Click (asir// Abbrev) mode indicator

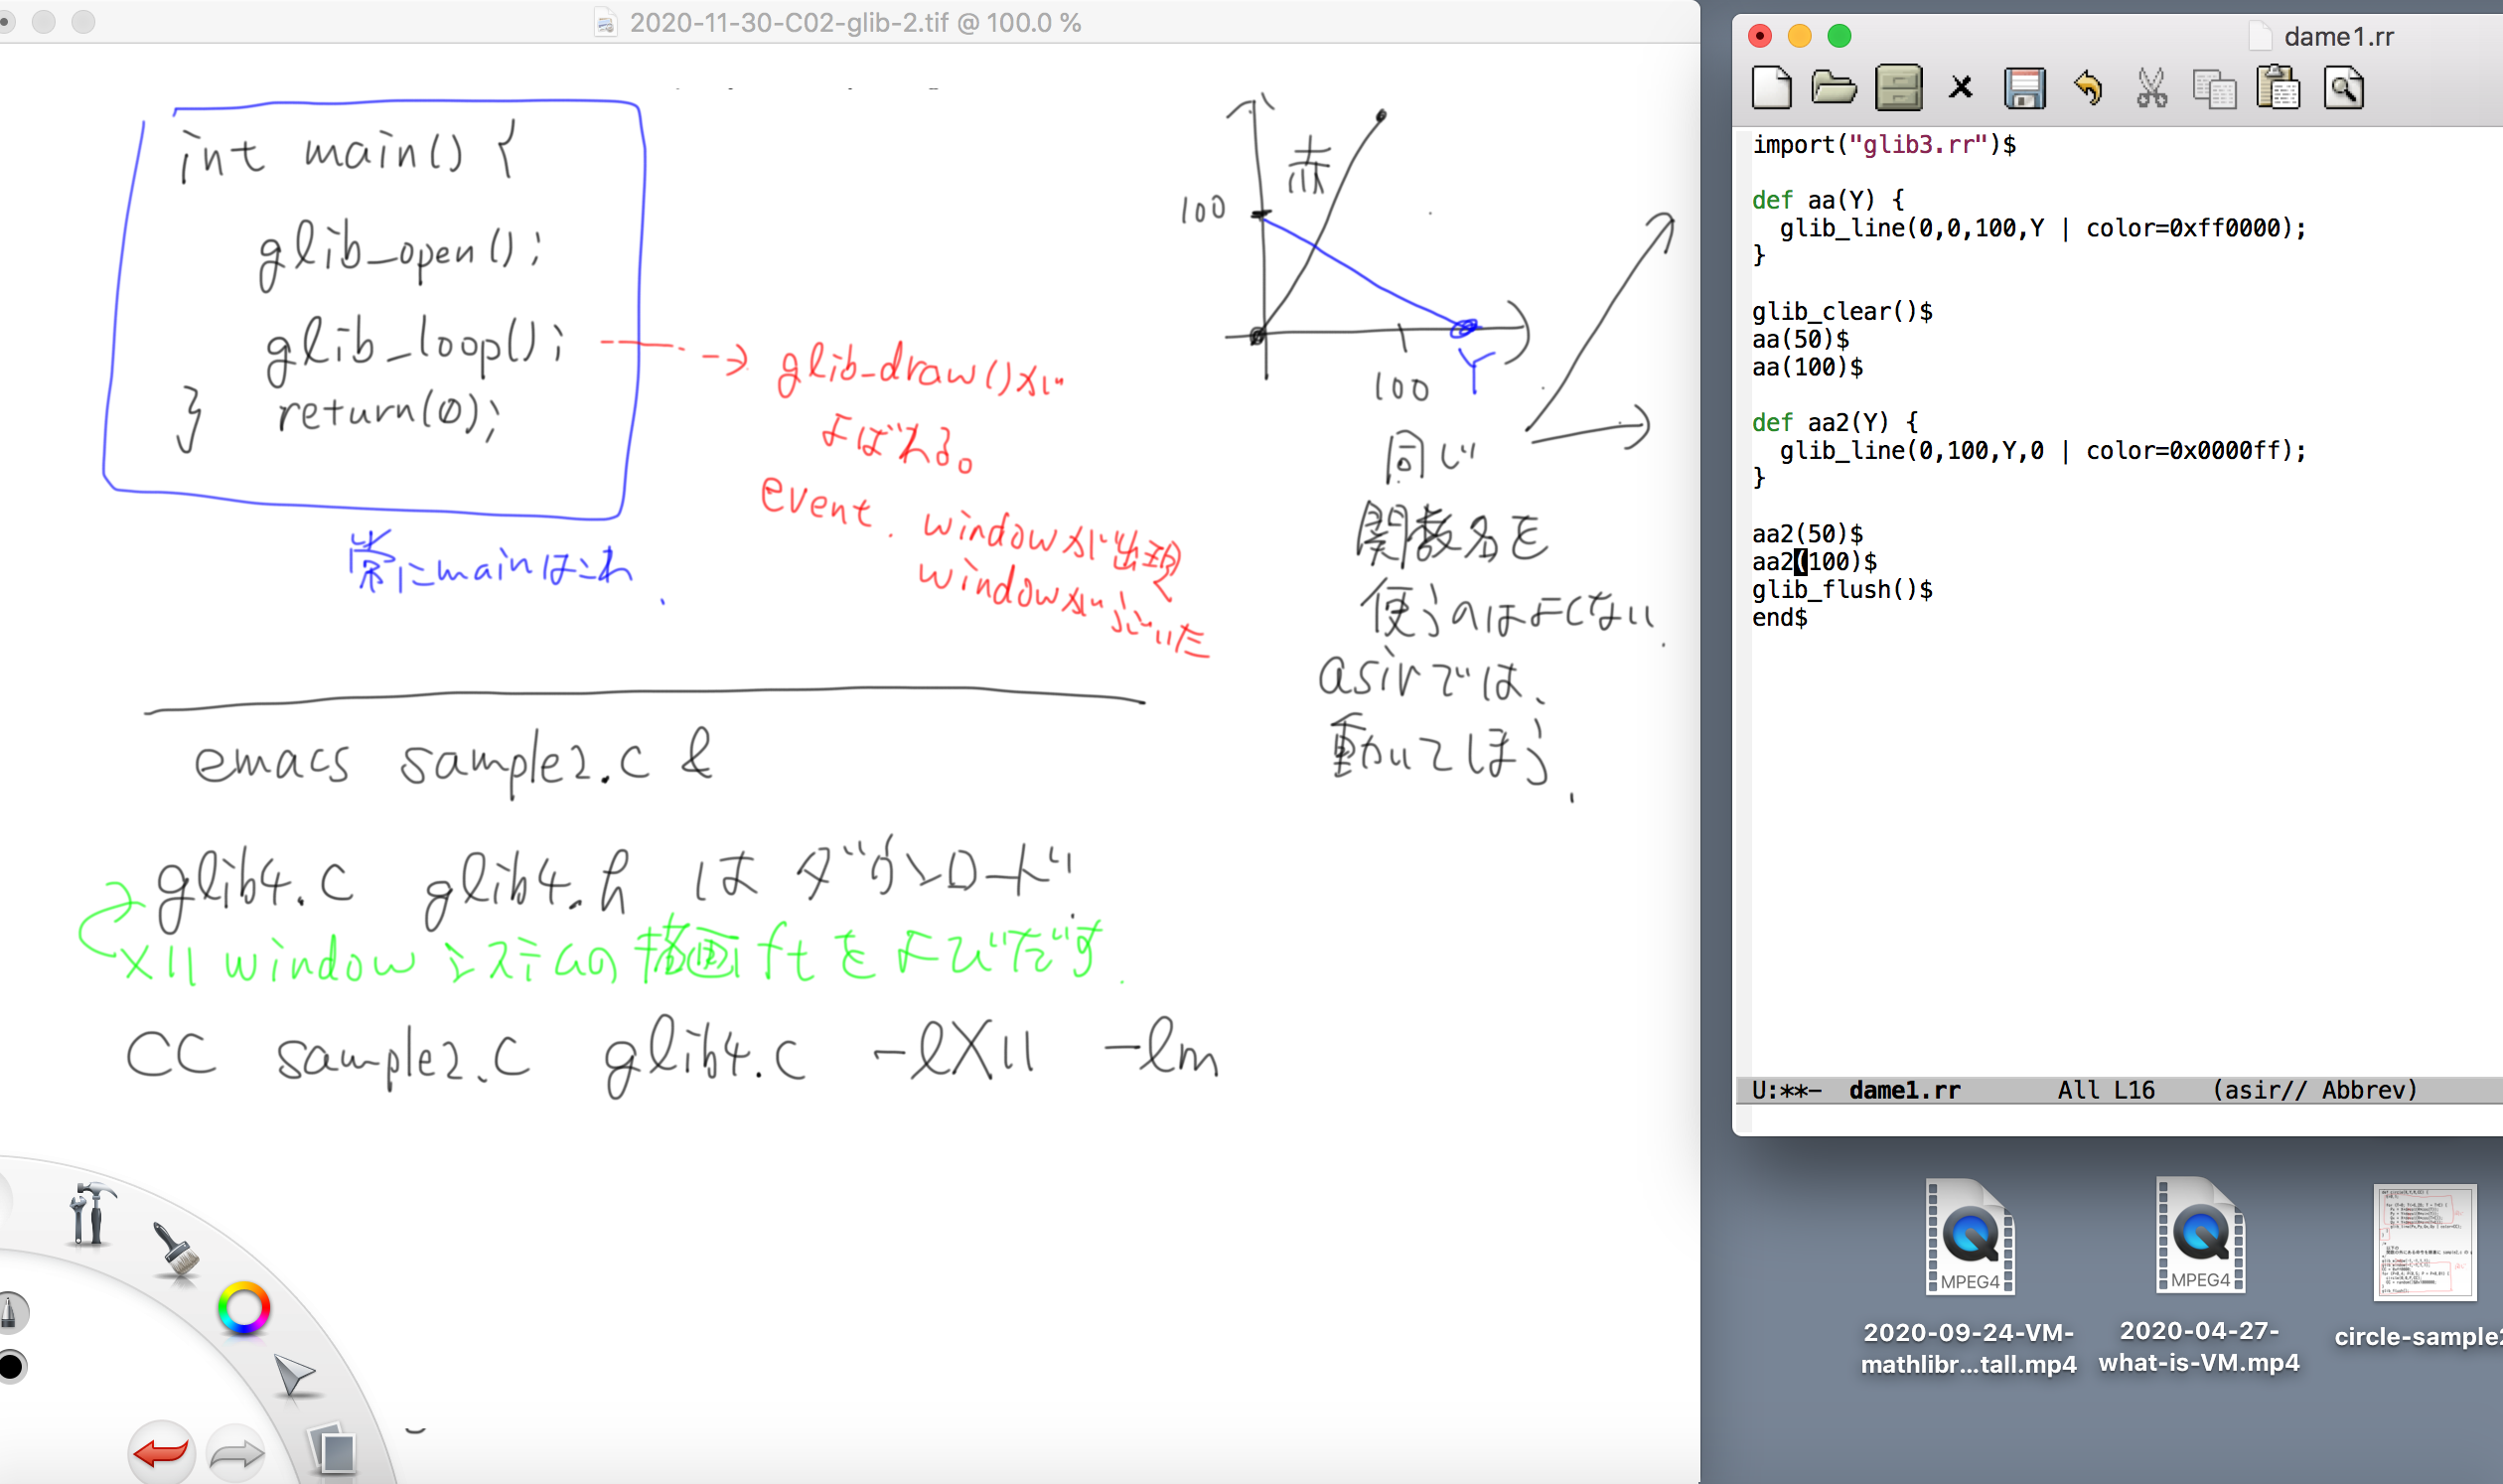click(x=2314, y=1090)
